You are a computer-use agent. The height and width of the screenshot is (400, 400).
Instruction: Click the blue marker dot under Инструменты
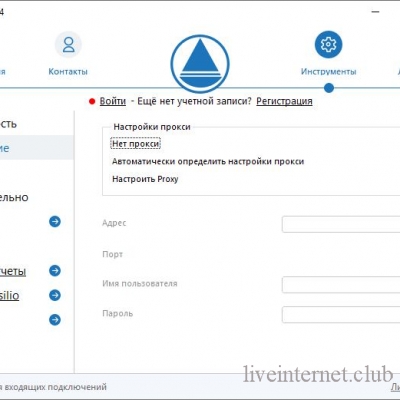pyautogui.click(x=329, y=88)
